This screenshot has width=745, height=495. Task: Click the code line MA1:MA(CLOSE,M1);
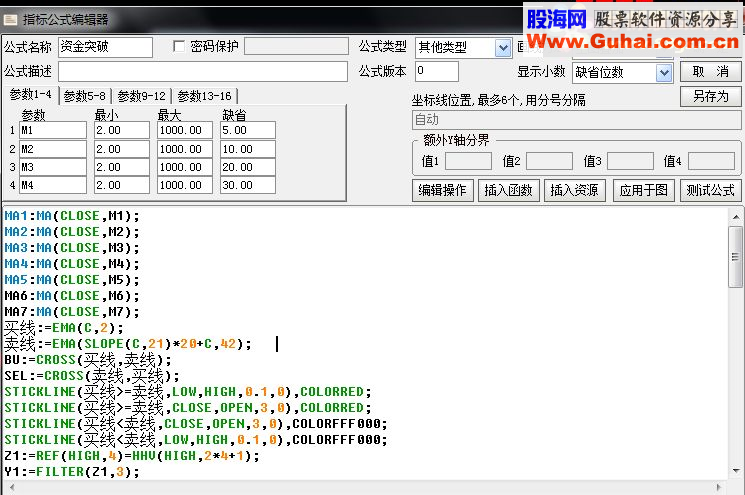point(72,216)
